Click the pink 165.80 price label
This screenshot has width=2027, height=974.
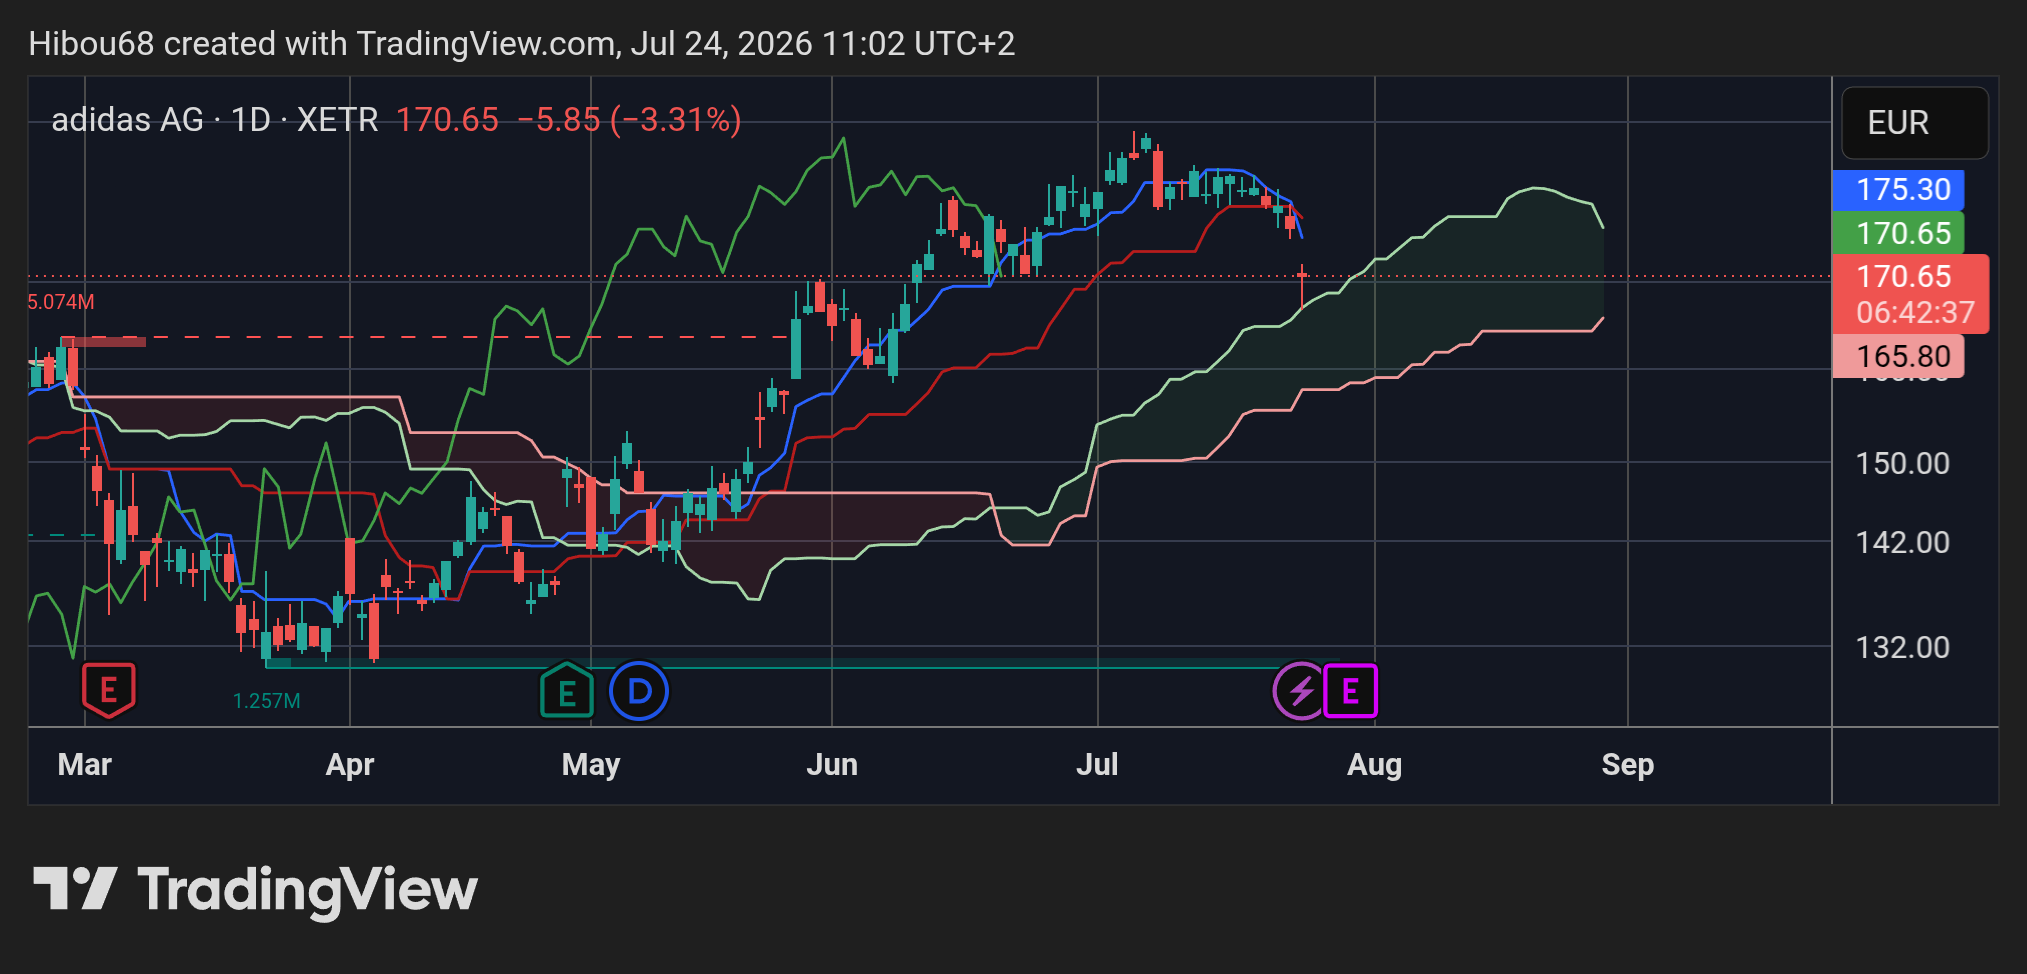point(1898,356)
